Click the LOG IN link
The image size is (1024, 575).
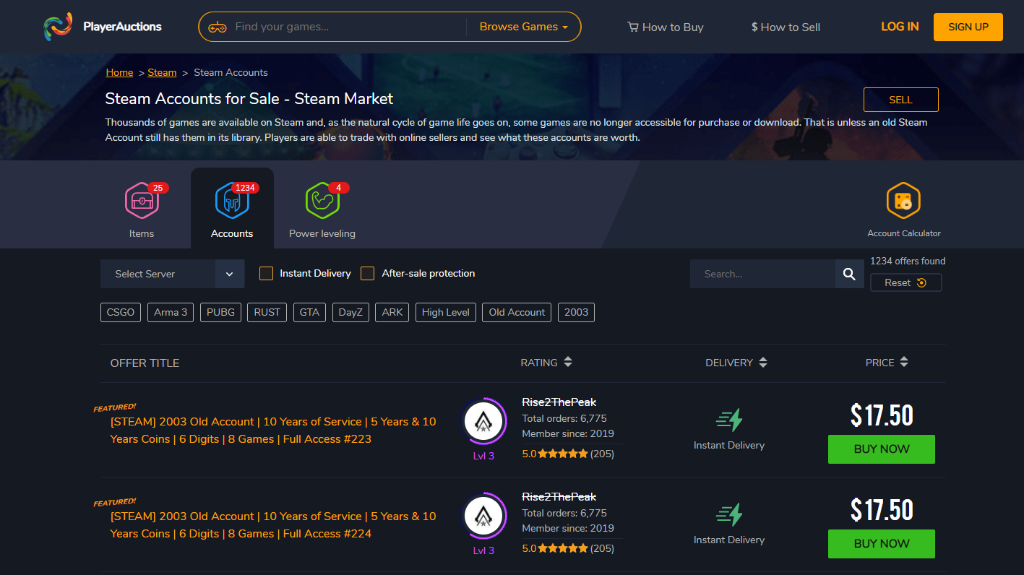[x=899, y=27]
